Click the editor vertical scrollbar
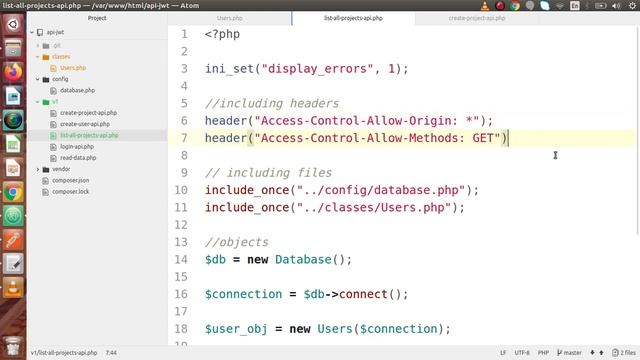The image size is (640, 360). (x=638, y=131)
